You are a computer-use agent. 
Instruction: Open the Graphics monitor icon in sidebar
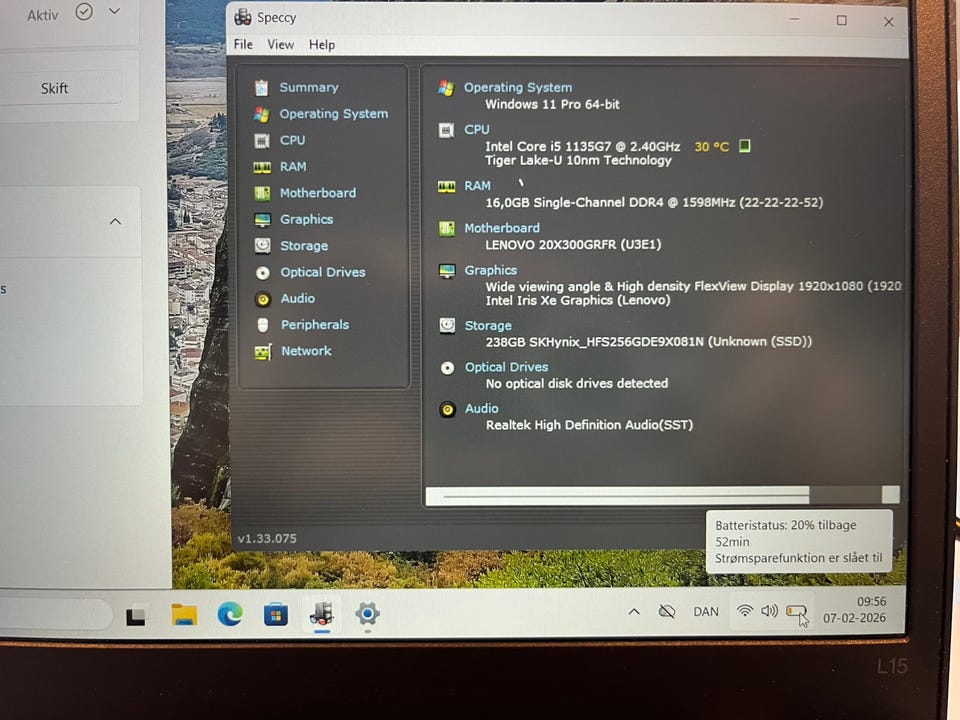point(262,220)
